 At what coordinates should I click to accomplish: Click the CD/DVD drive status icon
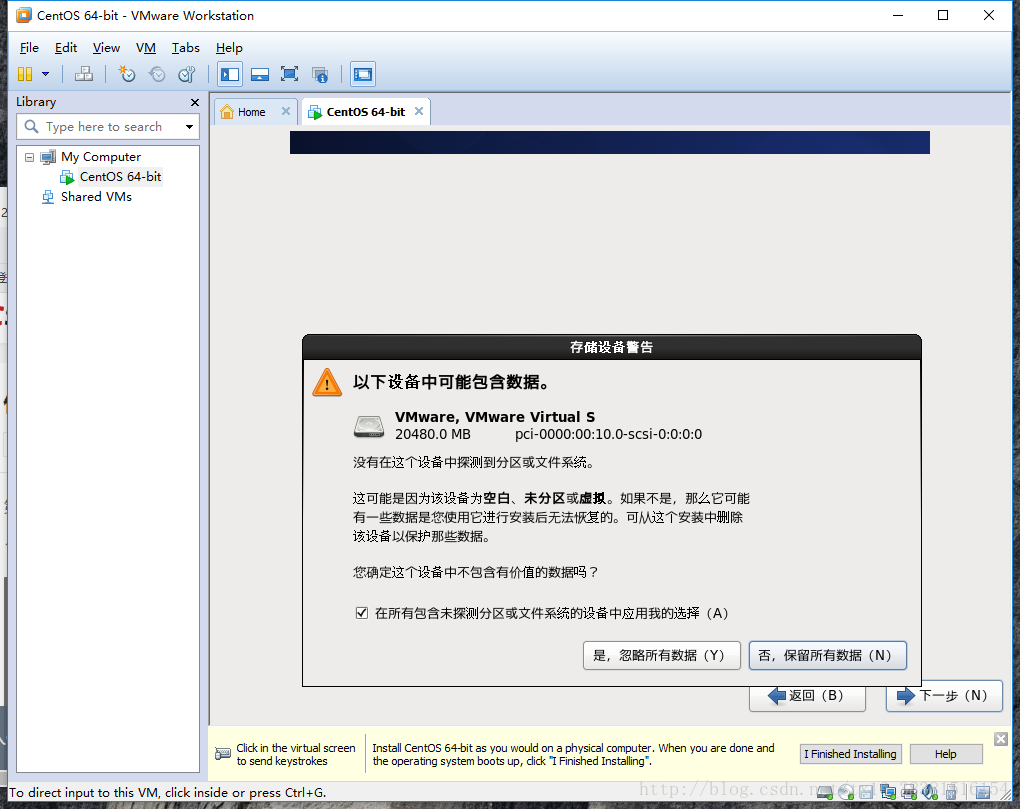click(846, 792)
